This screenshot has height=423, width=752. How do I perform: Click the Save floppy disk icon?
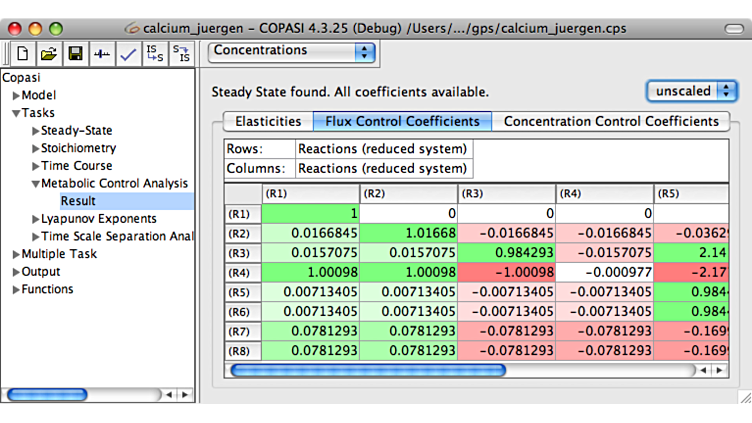pyautogui.click(x=75, y=54)
